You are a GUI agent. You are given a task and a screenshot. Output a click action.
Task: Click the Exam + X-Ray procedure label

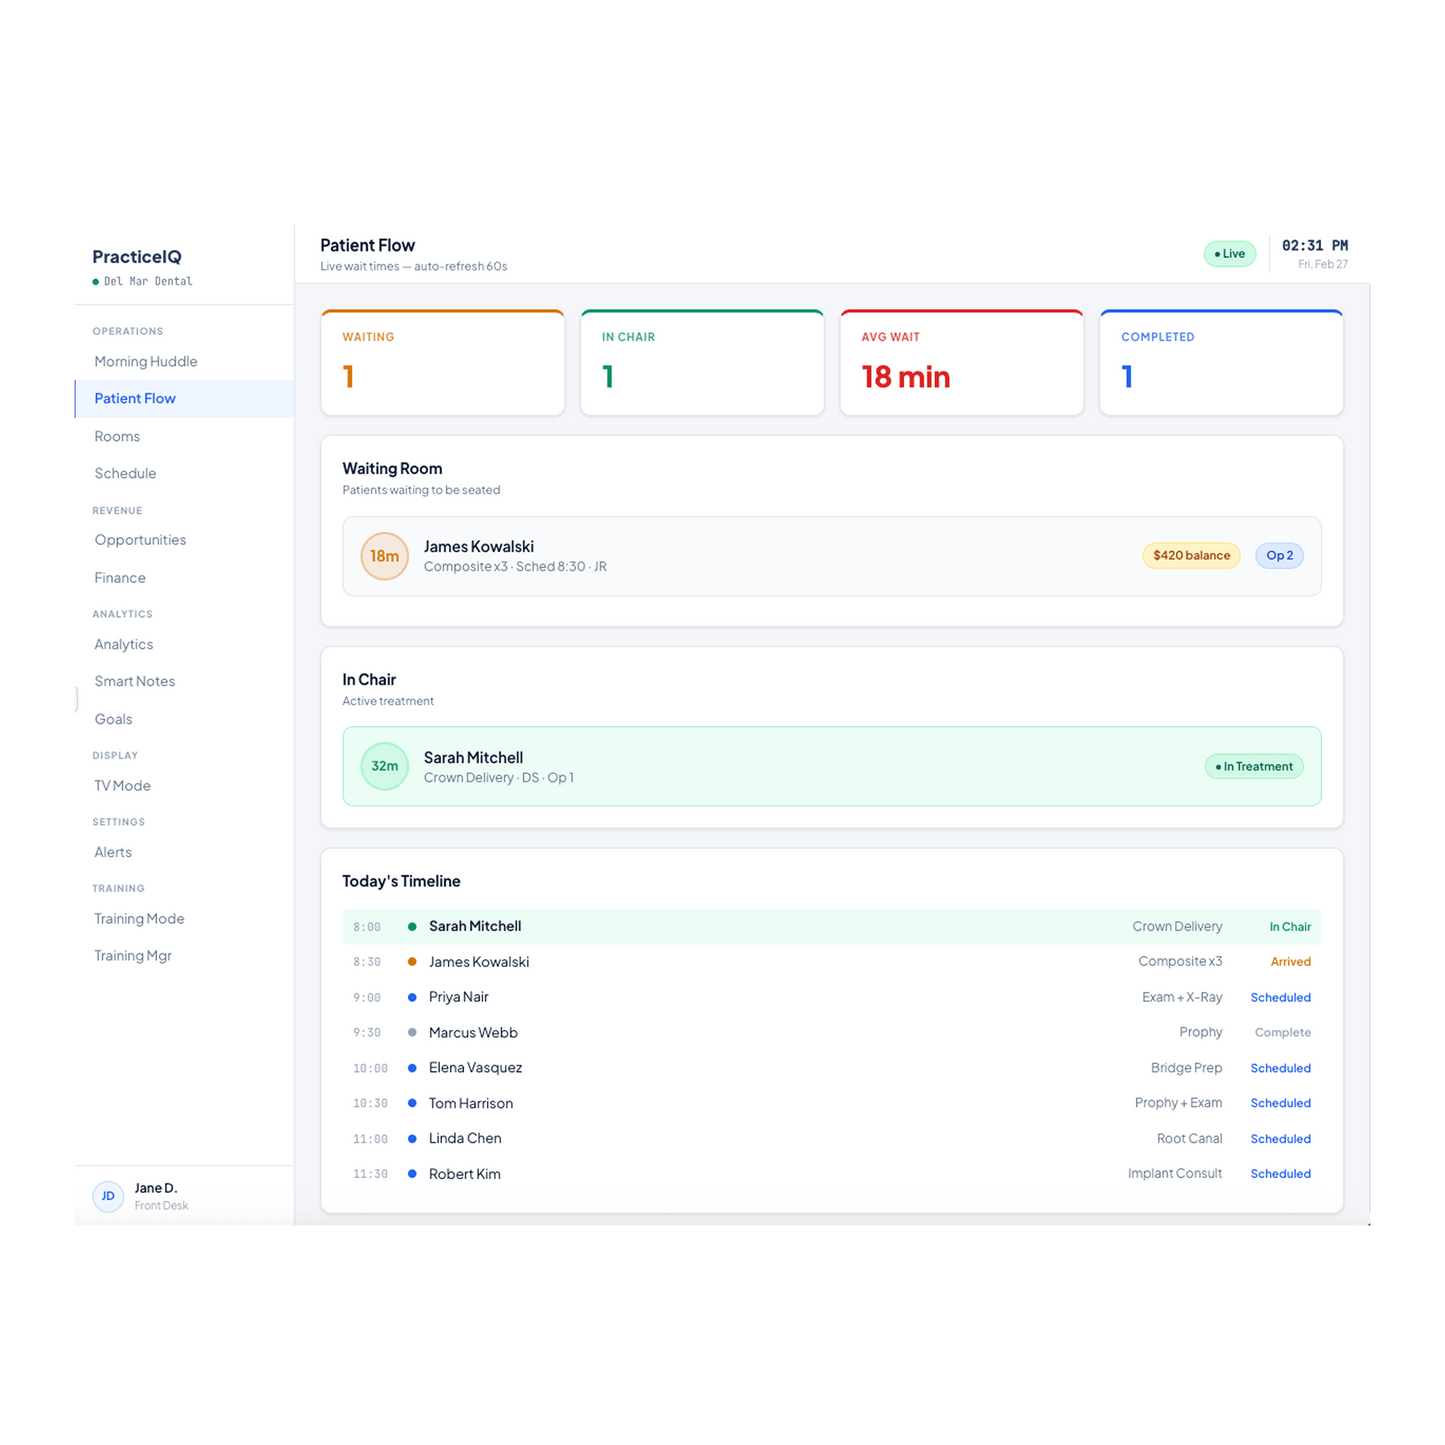[x=1183, y=998]
